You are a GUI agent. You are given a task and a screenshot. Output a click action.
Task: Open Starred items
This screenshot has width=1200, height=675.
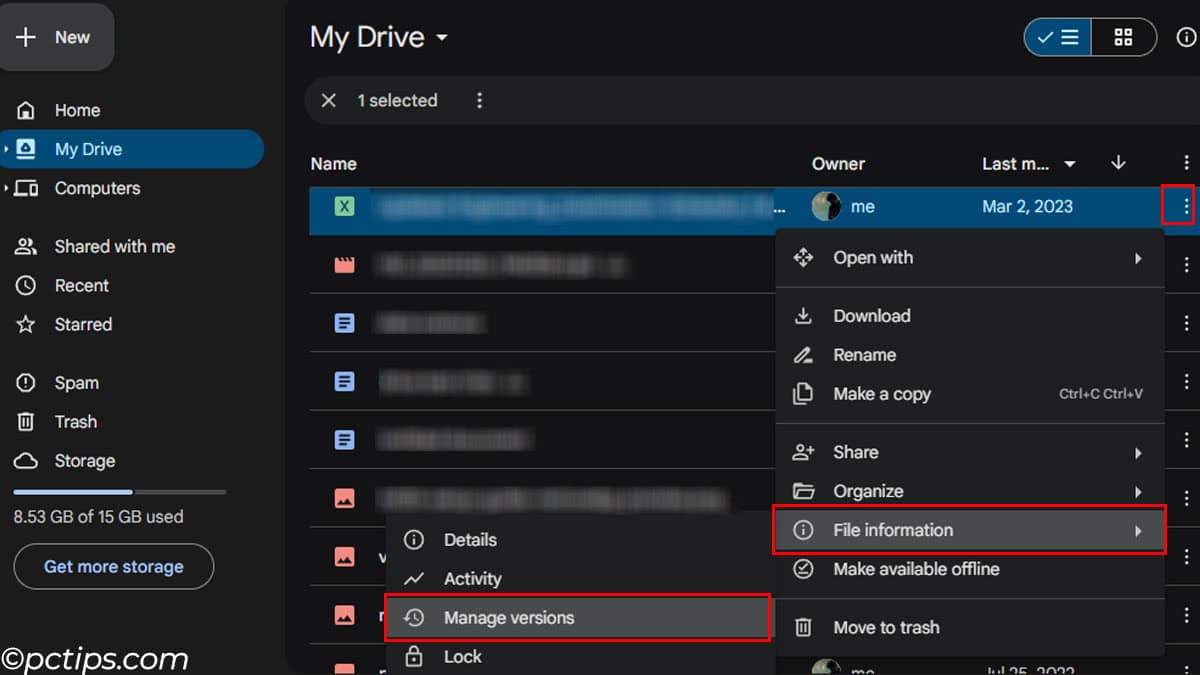[x=83, y=324]
